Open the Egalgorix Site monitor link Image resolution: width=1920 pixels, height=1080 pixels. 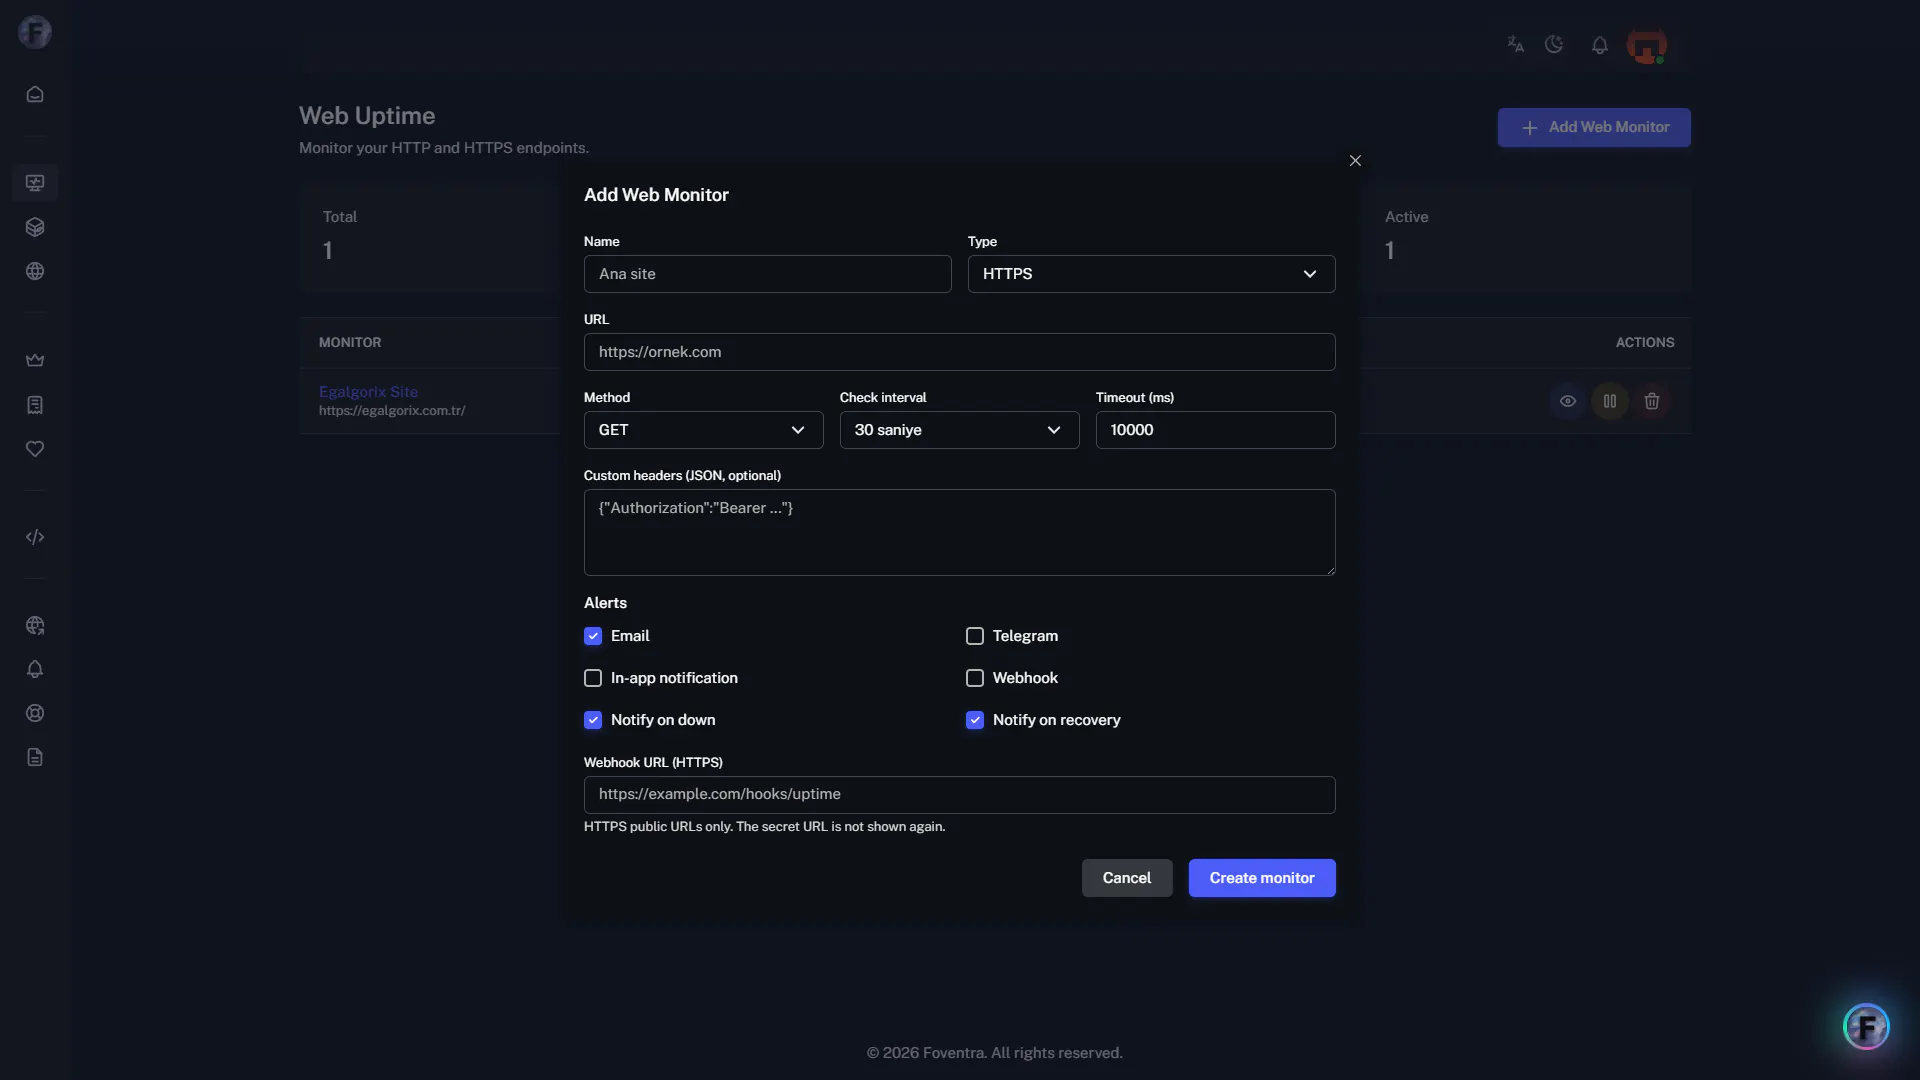[368, 392]
